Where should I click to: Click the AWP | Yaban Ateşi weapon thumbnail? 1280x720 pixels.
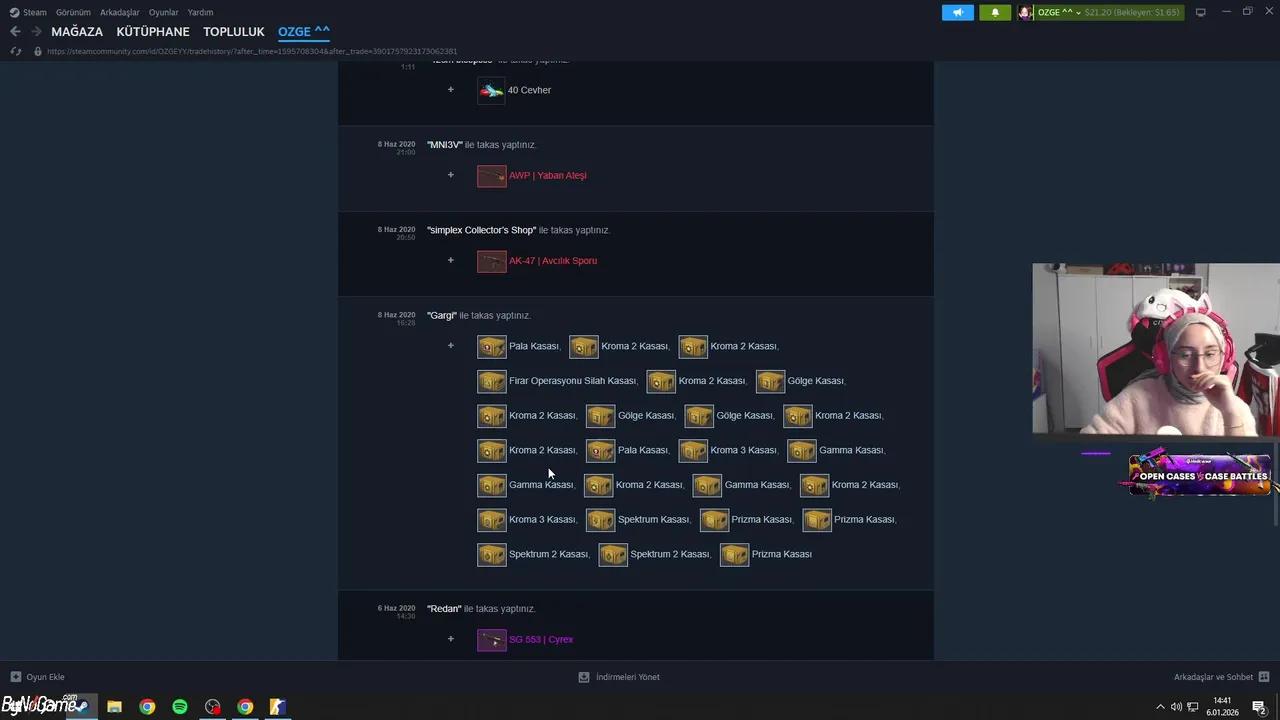(491, 176)
